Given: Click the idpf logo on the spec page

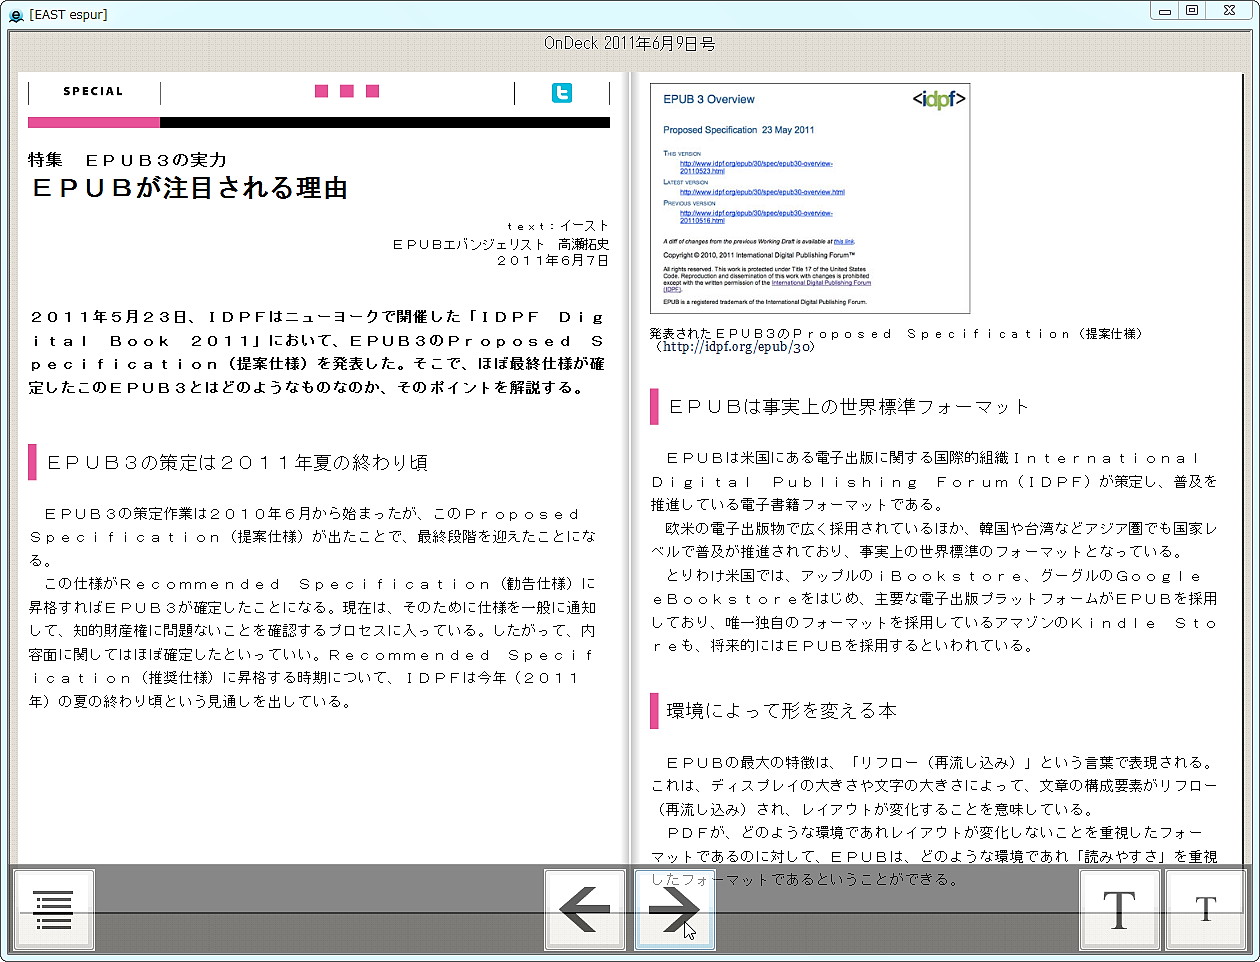Looking at the screenshot, I should click(939, 100).
